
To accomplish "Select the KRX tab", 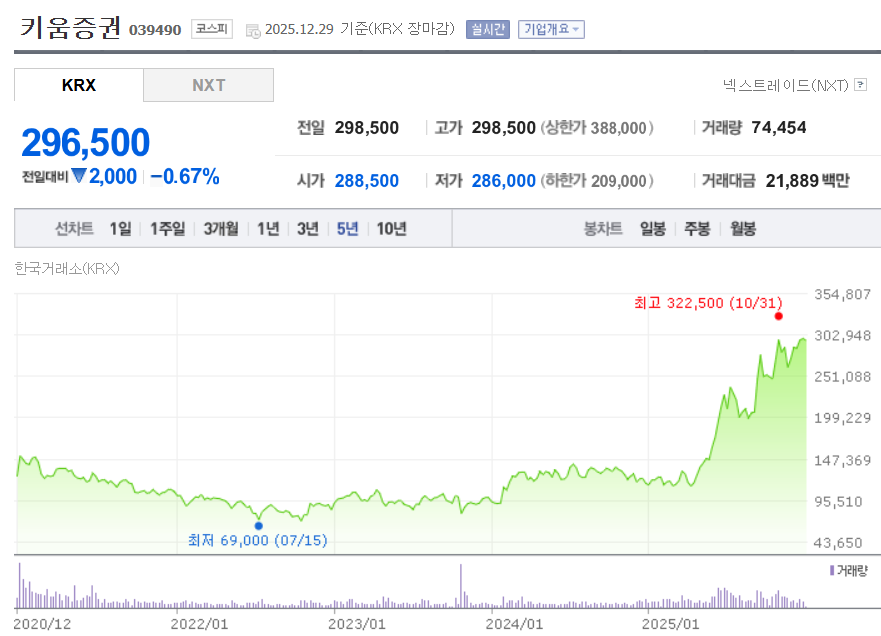I will coord(79,85).
